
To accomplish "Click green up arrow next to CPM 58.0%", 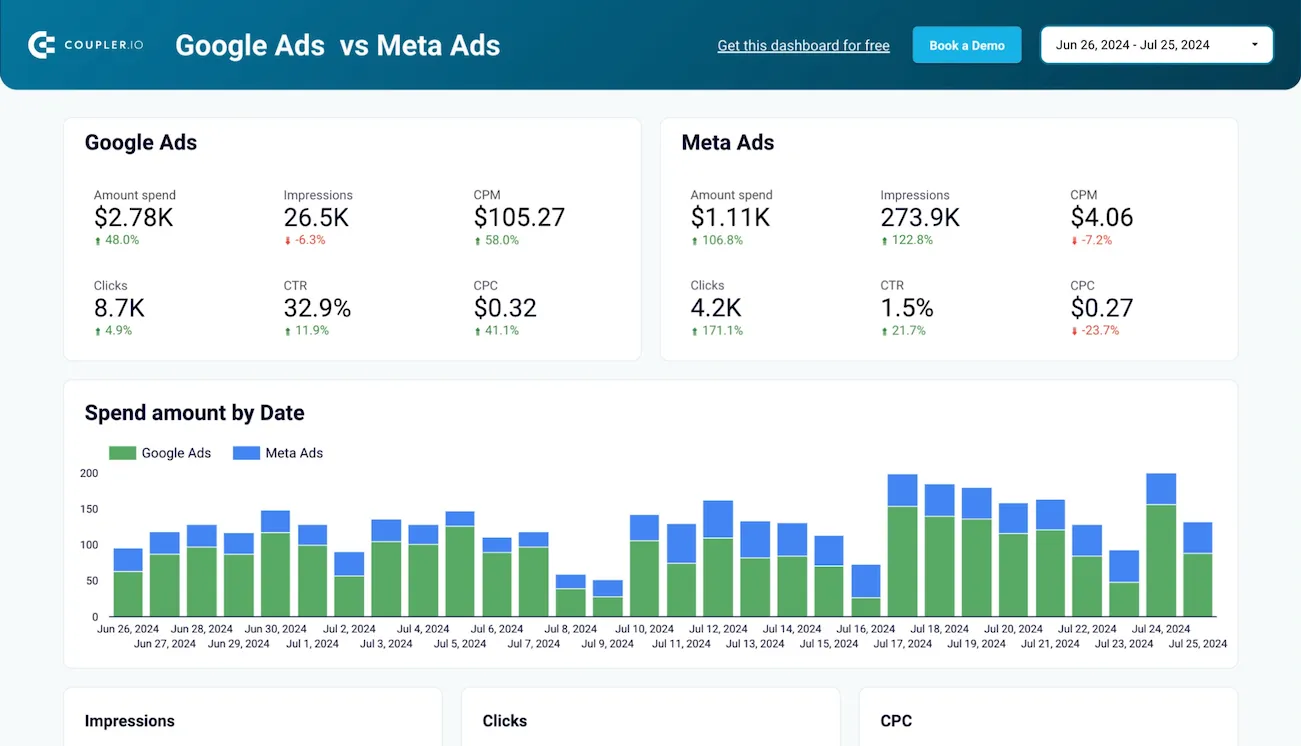I will 480,240.
